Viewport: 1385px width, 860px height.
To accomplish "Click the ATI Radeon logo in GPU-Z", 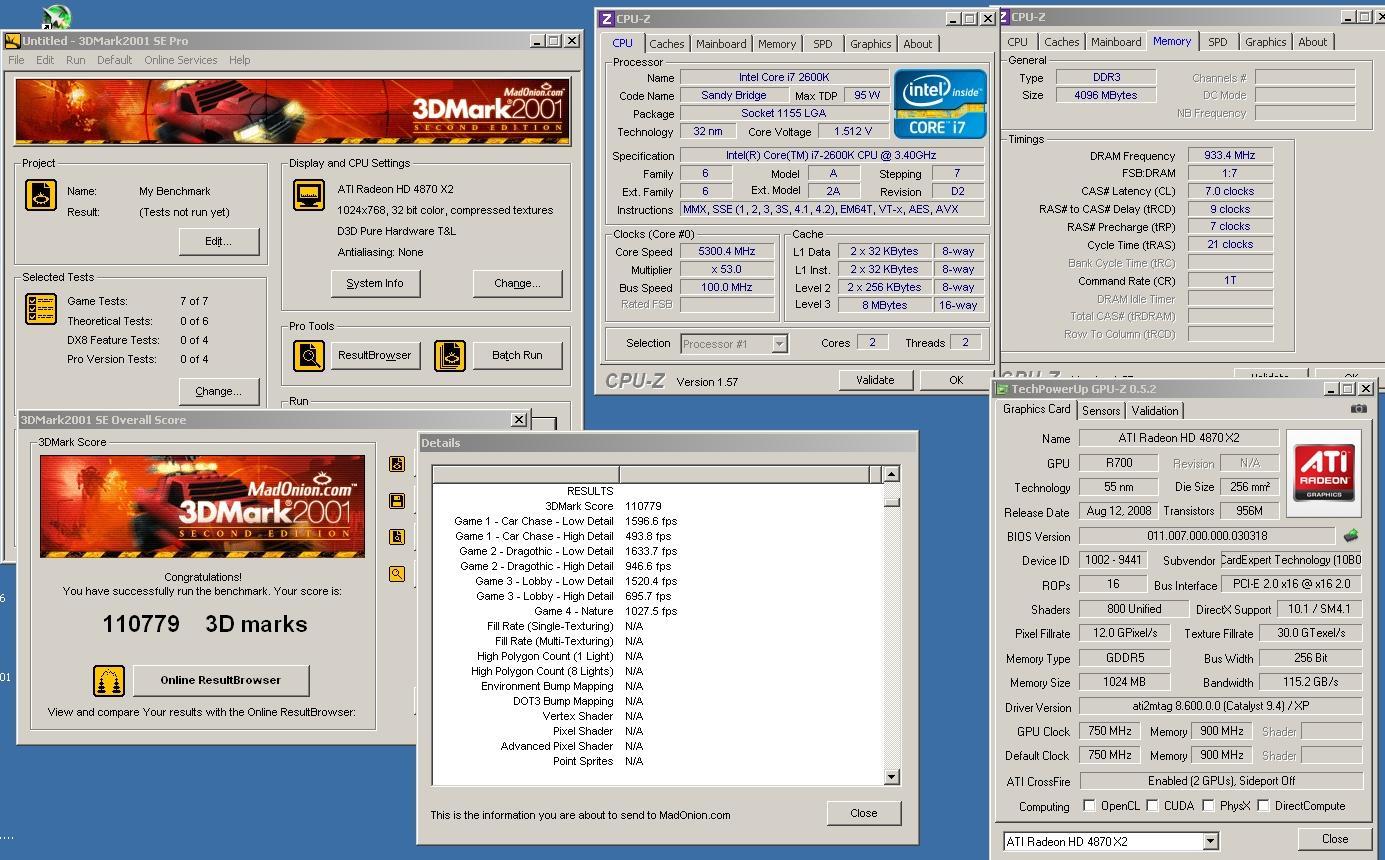I will 1324,473.
